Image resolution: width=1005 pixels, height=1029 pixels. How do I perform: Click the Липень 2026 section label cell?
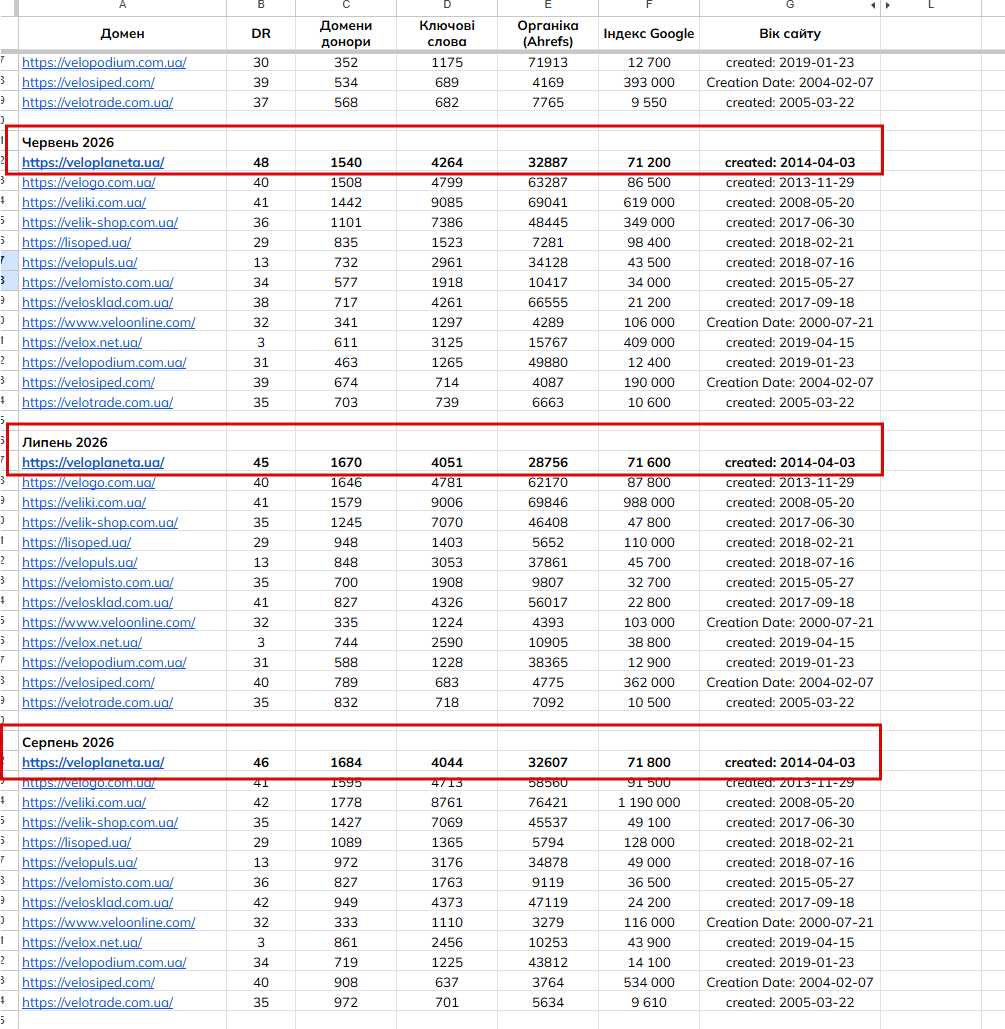tap(122, 442)
